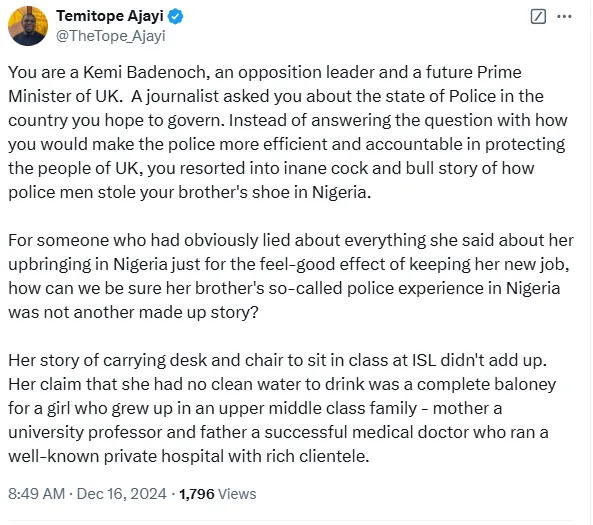Open the Grok explain-post icon
The height and width of the screenshot is (525, 593).
pos(538,17)
